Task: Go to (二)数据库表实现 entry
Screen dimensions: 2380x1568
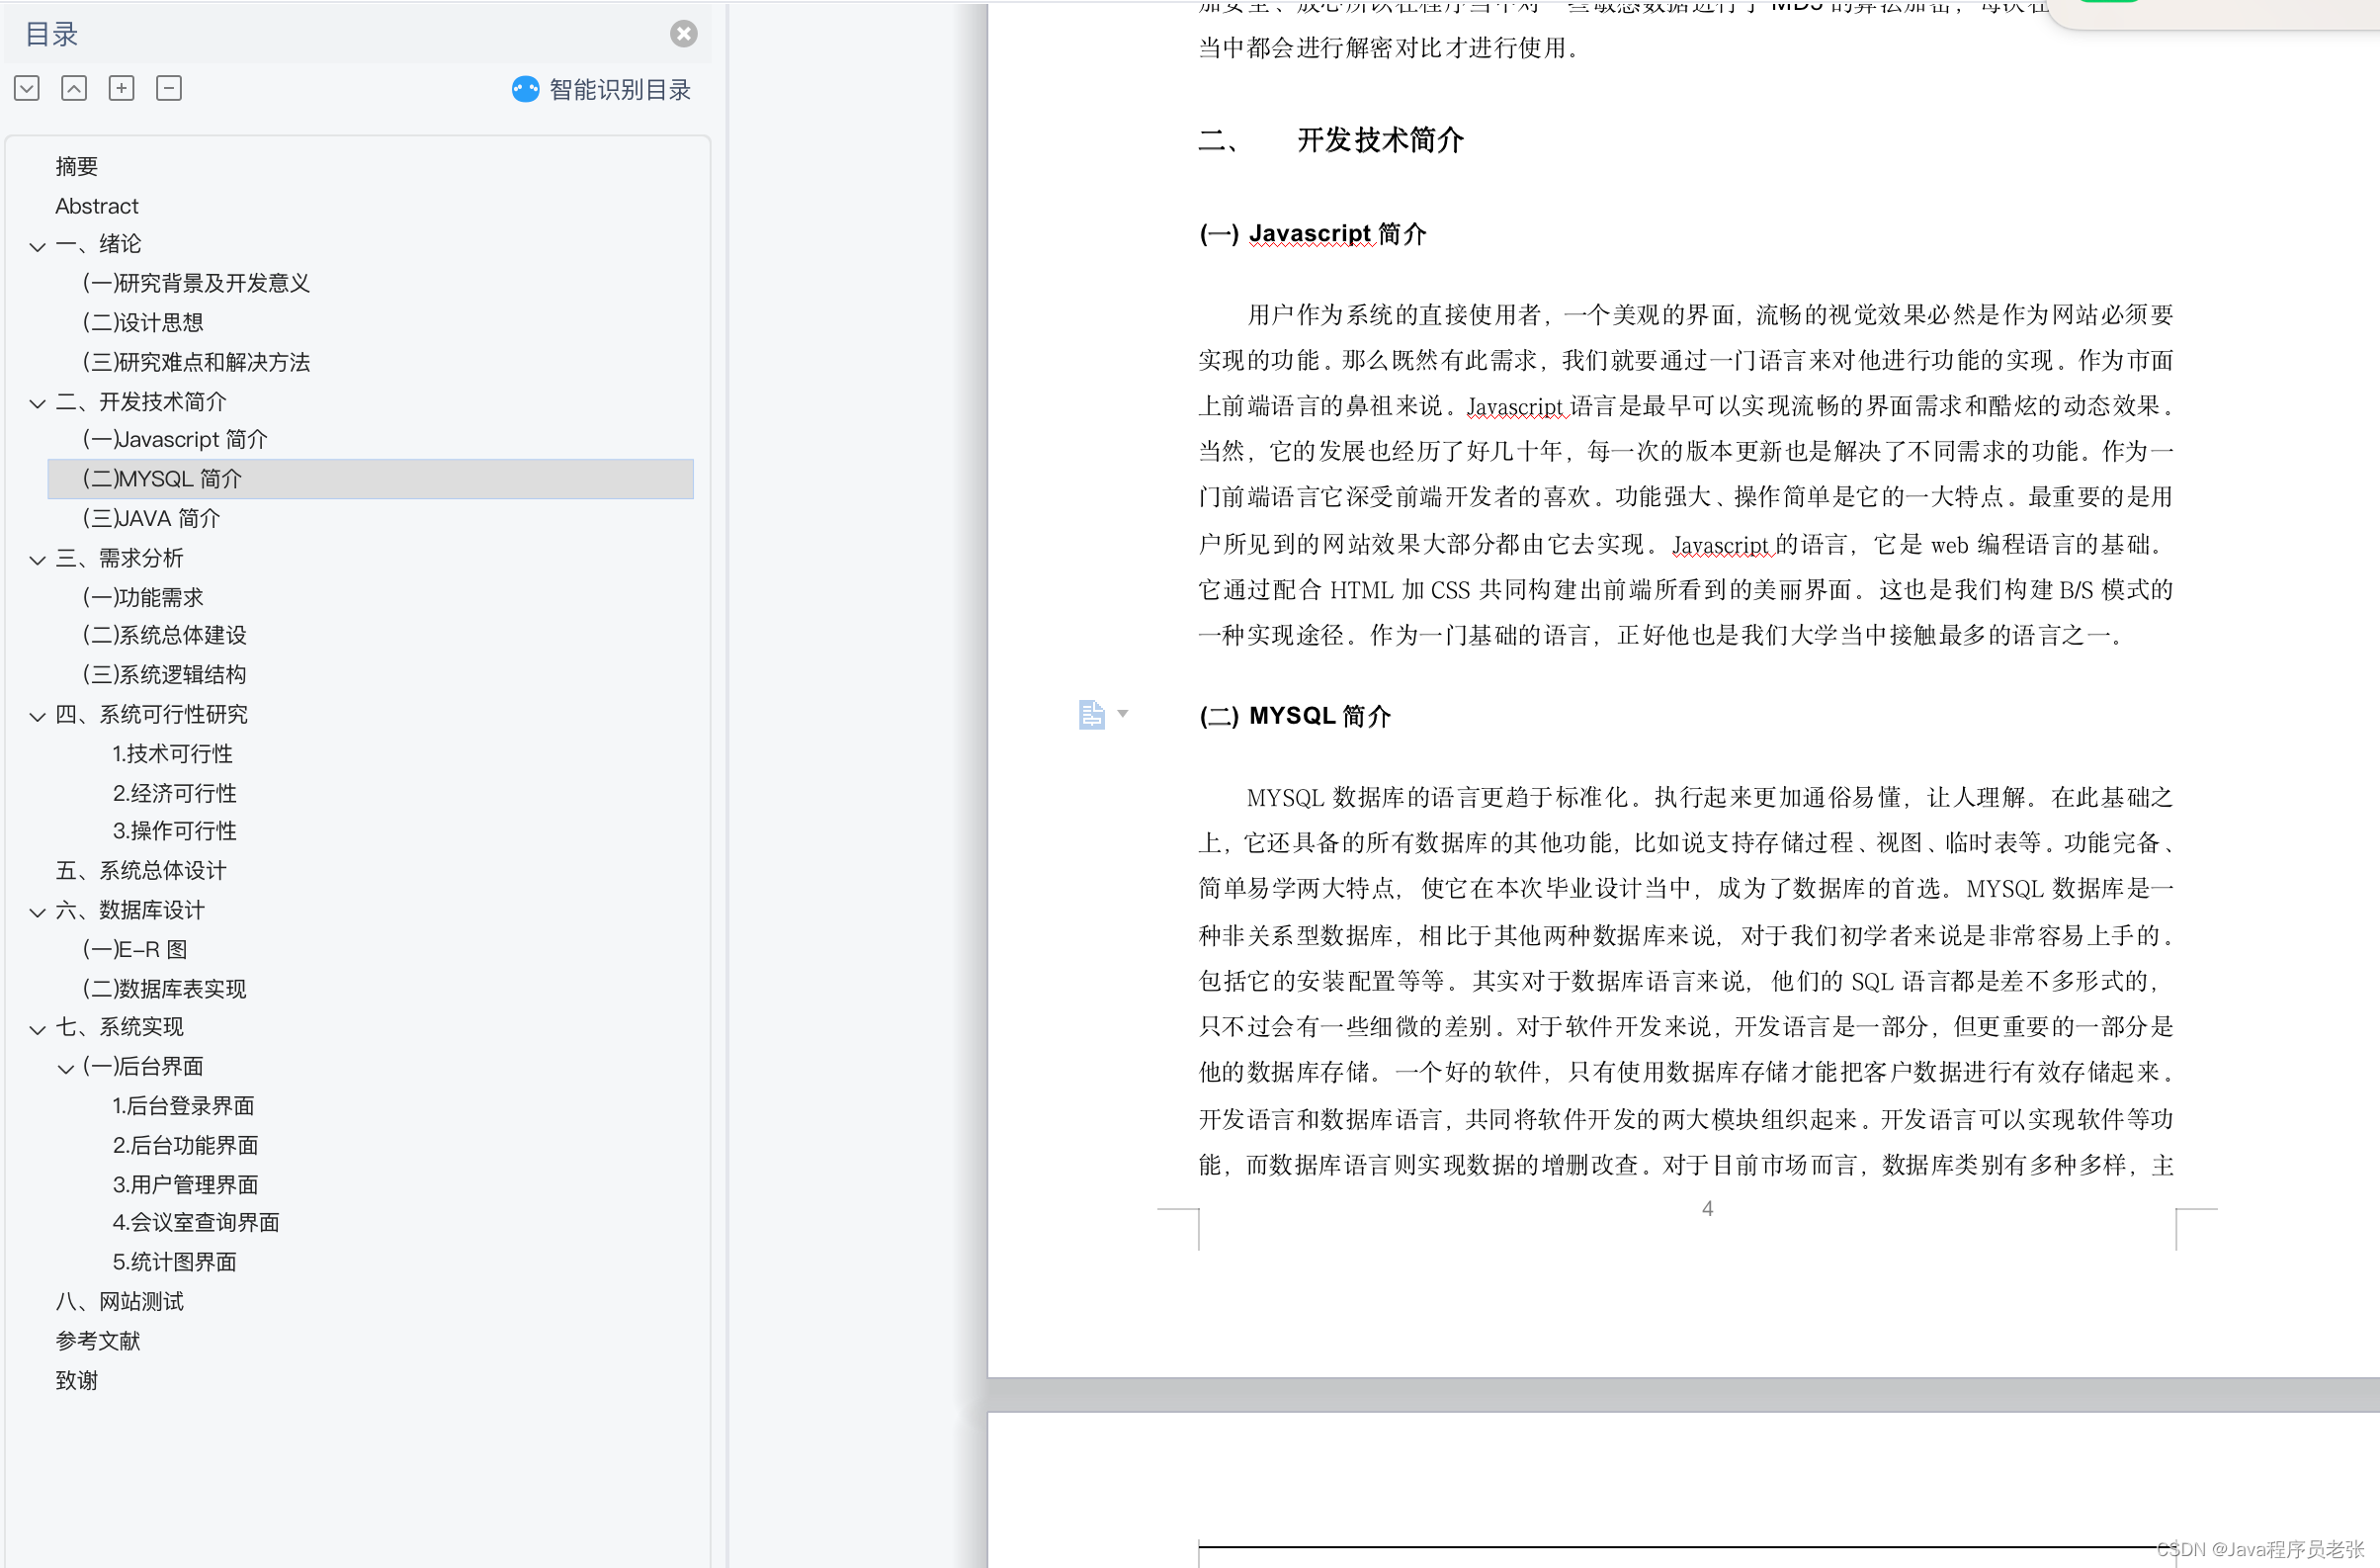Action: coord(164,988)
